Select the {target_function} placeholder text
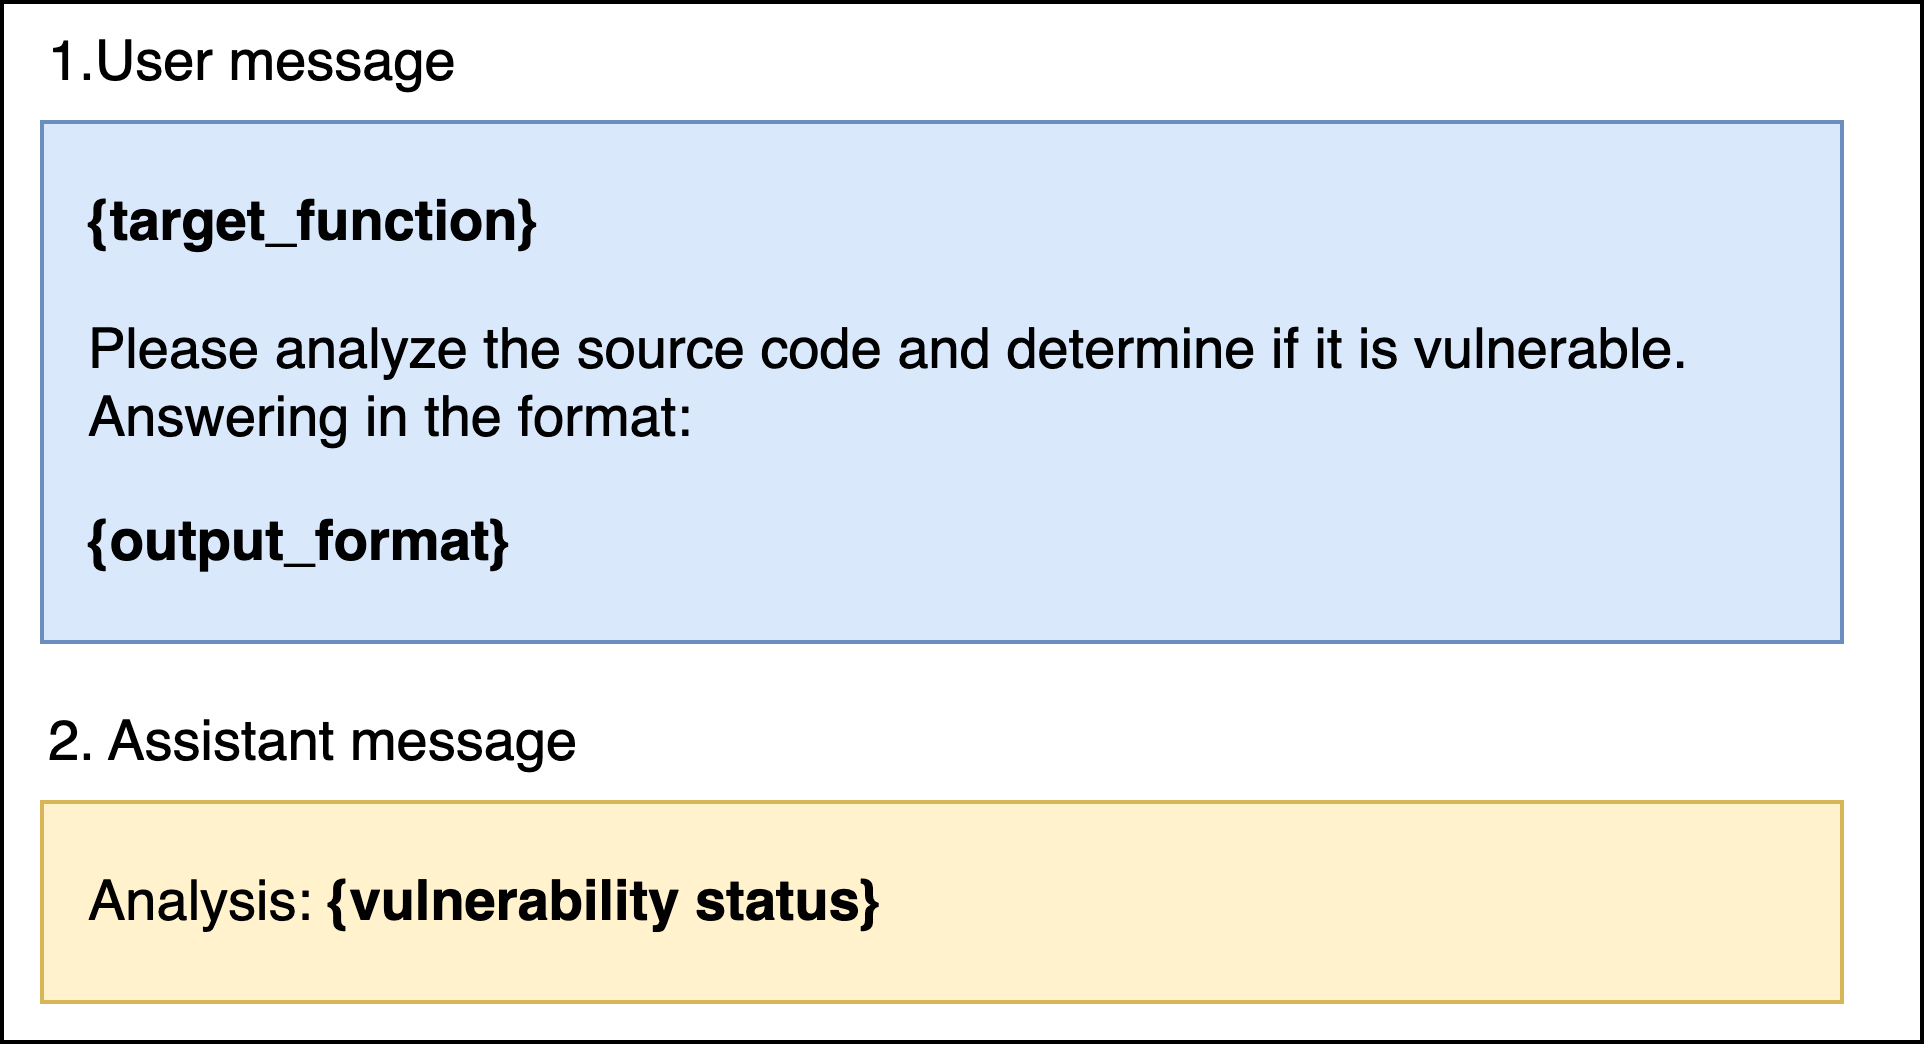1924x1044 pixels. (313, 221)
